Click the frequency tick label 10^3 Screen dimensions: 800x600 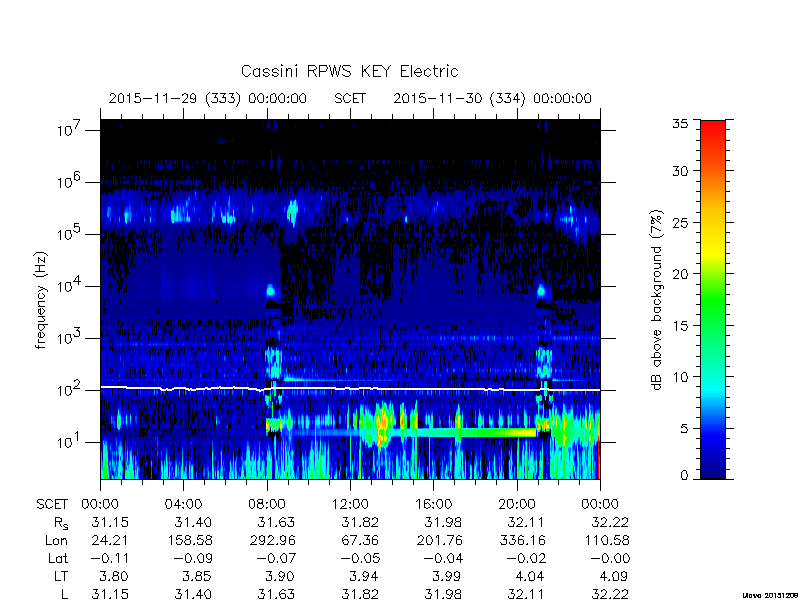pyautogui.click(x=70, y=337)
